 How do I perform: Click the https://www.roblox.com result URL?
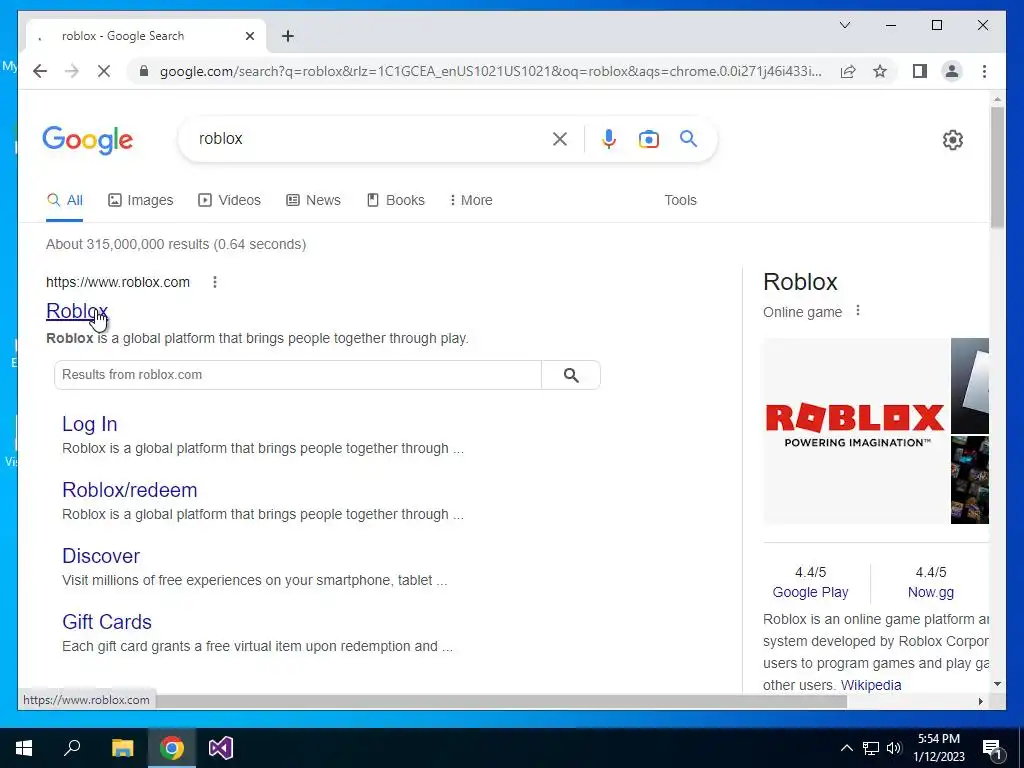pyautogui.click(x=118, y=282)
